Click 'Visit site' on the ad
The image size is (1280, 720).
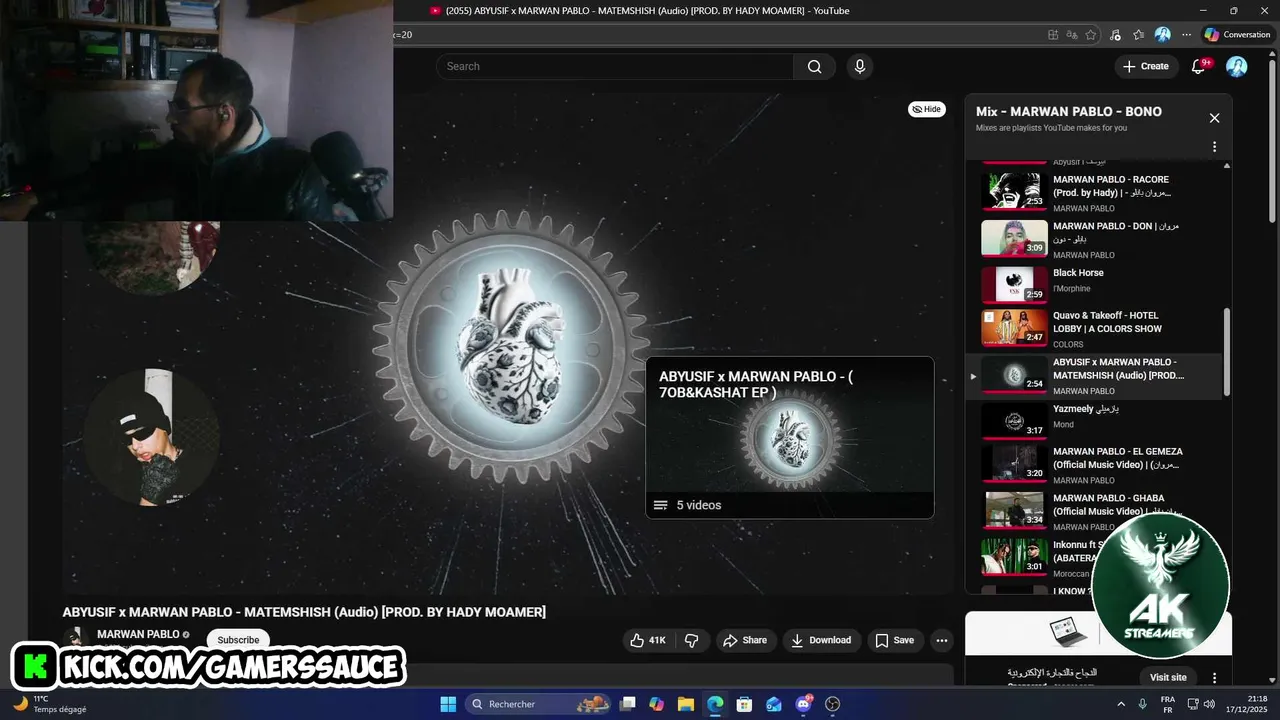coord(1168,677)
